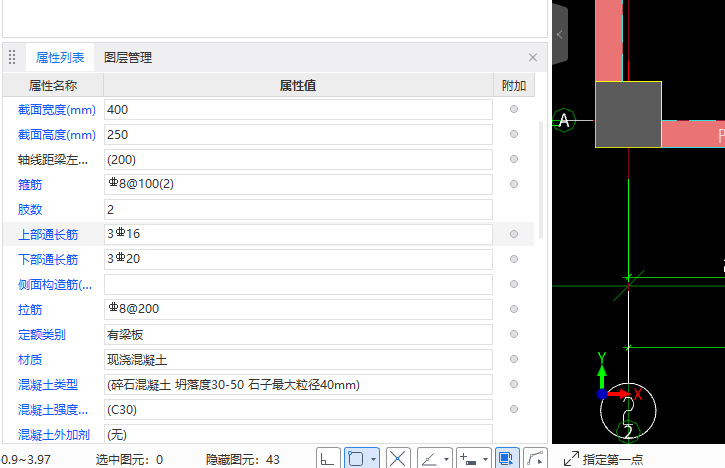Toggle 附加 radio for 材质
This screenshot has width=725, height=468.
[x=514, y=359]
